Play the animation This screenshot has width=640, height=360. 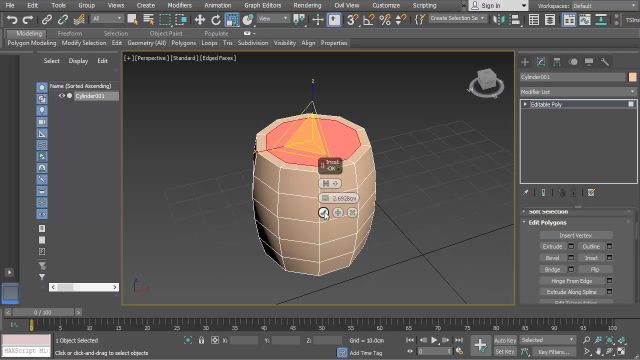(434, 340)
